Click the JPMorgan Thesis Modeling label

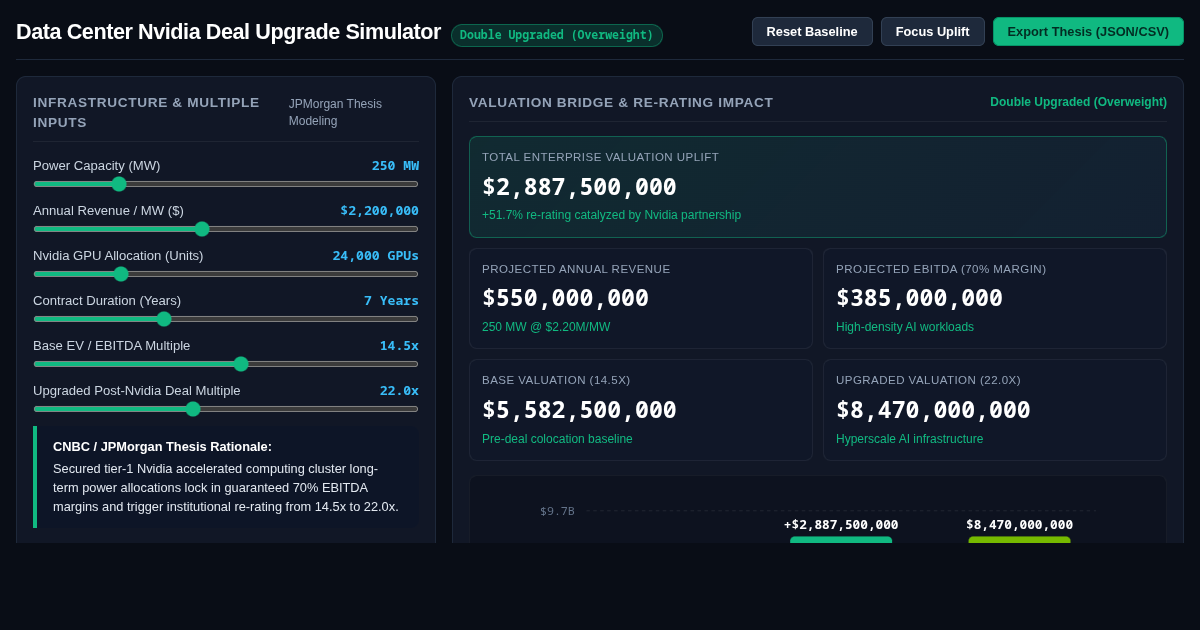pyautogui.click(x=335, y=112)
